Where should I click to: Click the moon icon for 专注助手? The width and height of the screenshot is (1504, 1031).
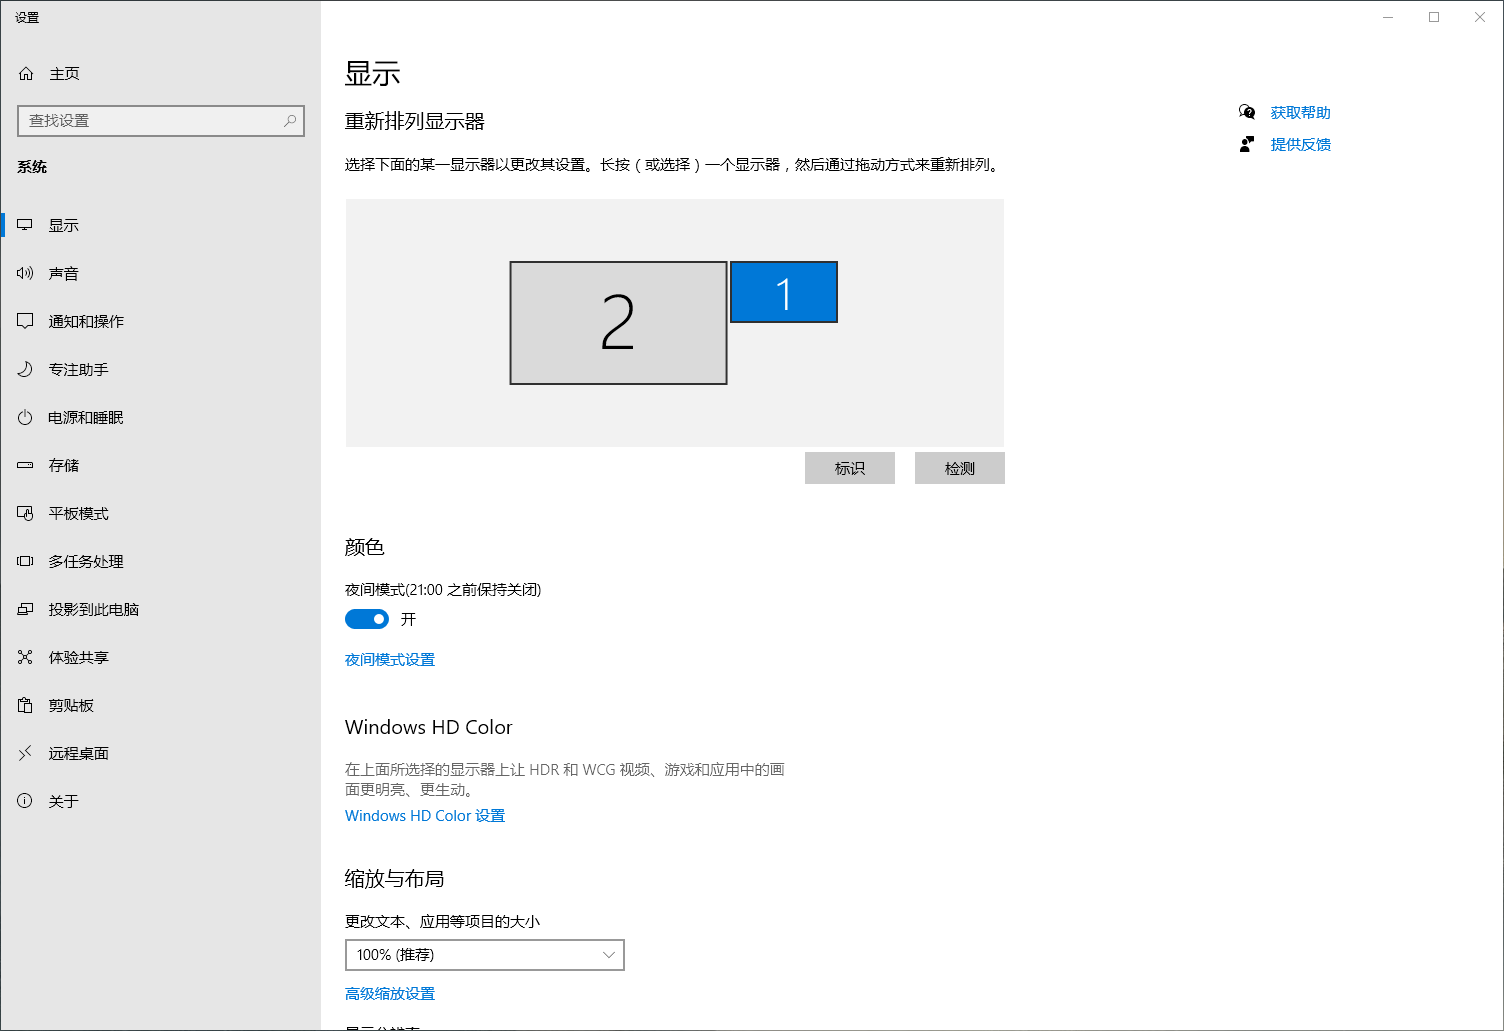pos(25,370)
